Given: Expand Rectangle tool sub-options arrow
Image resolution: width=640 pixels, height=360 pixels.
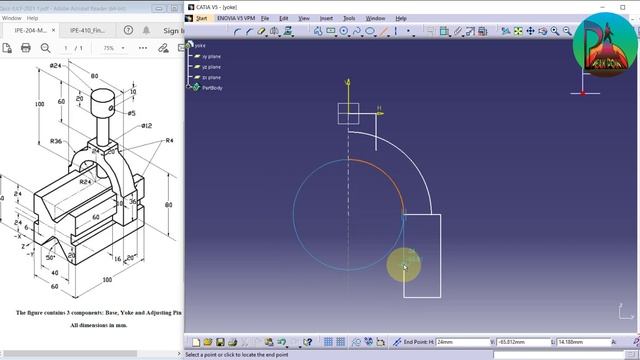Looking at the screenshot, I should point(336,36).
